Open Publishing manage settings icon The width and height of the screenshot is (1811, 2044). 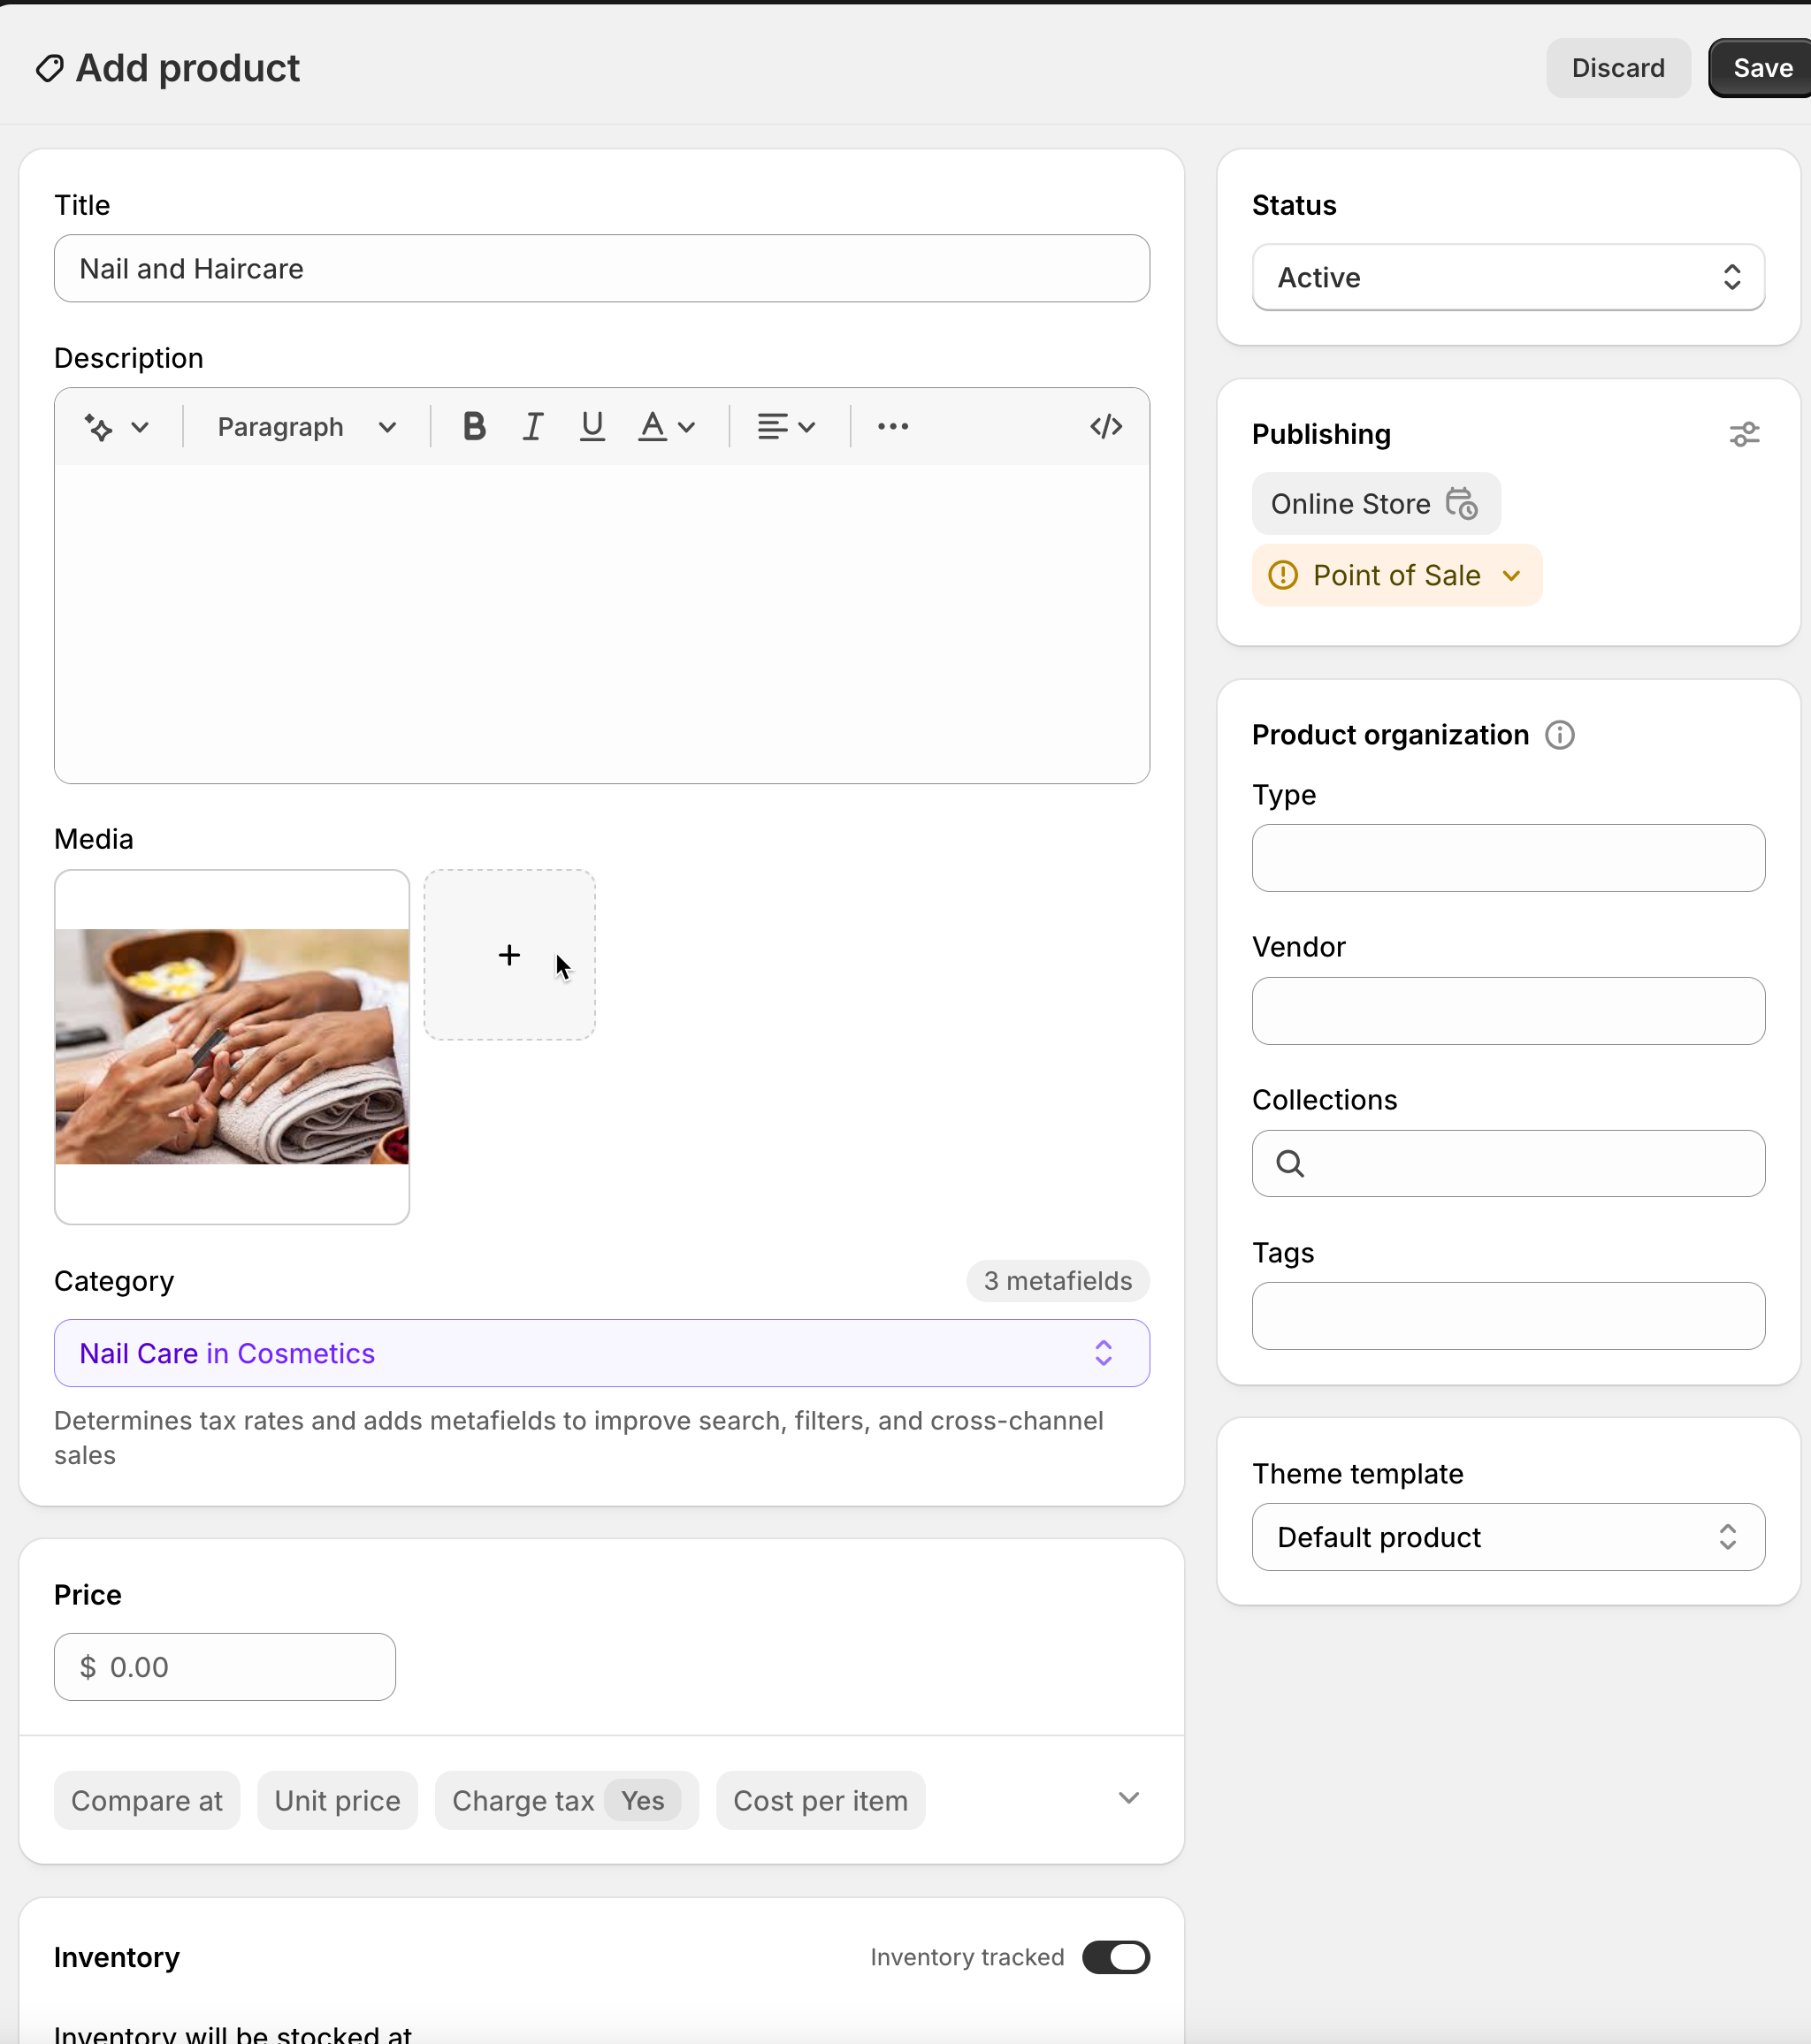coord(1744,434)
